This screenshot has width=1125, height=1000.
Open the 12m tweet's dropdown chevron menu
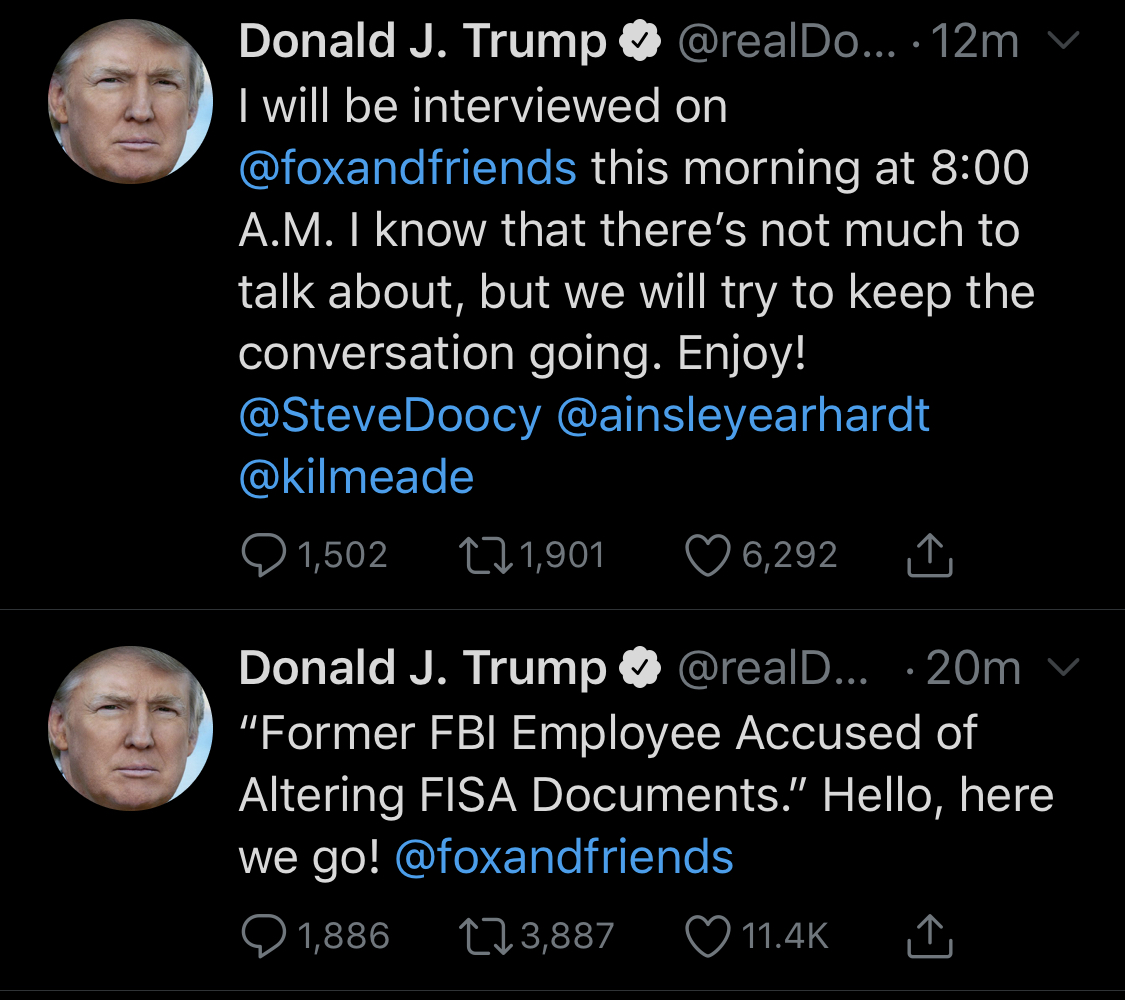pos(1066,42)
